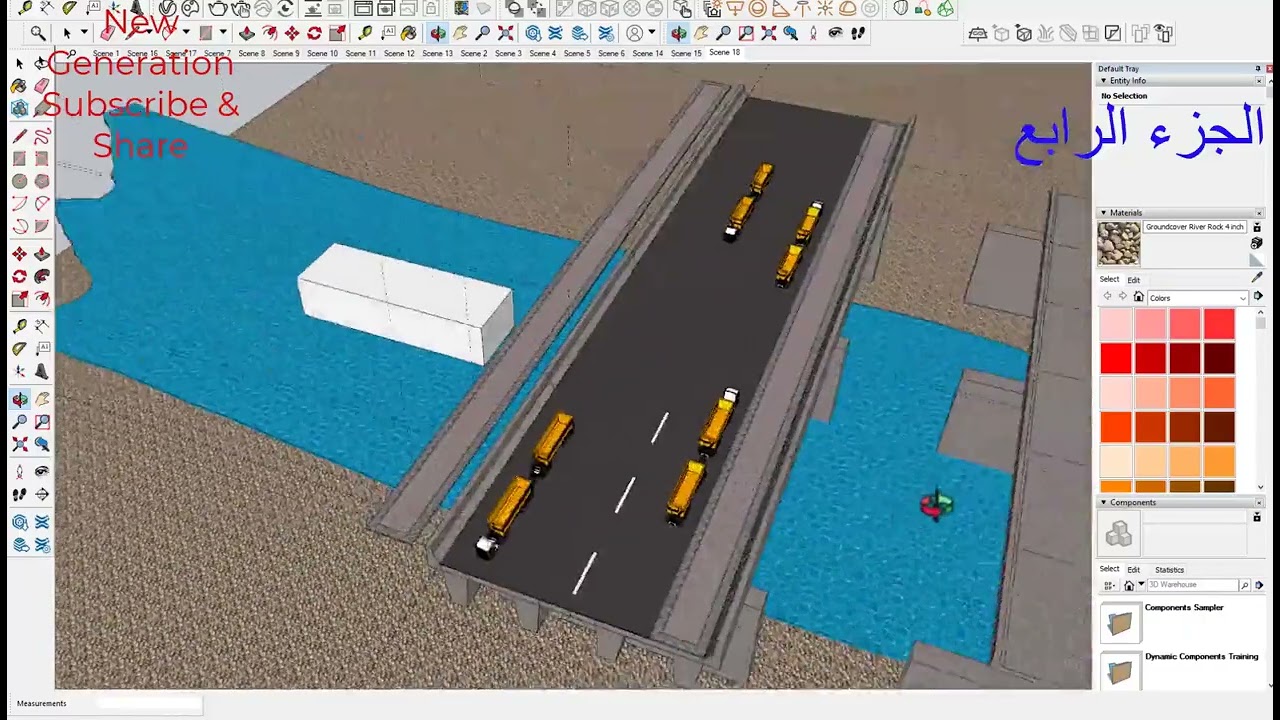Open the Statistics tab in Components
This screenshot has height=720, width=1280.
pyautogui.click(x=1169, y=570)
